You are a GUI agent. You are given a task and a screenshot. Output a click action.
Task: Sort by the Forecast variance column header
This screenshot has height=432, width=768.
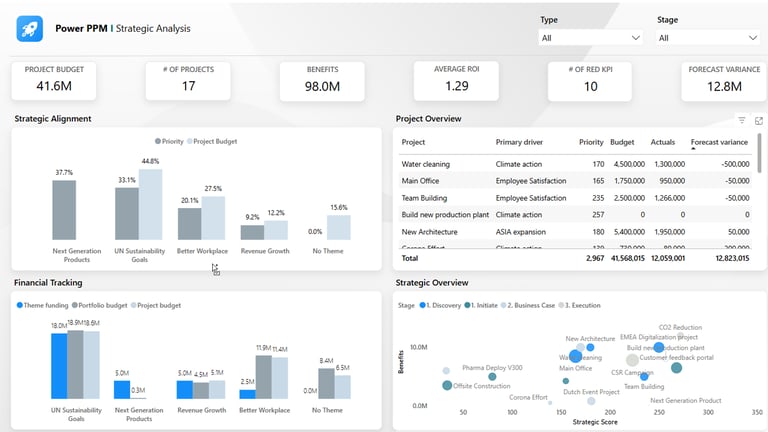pos(719,142)
